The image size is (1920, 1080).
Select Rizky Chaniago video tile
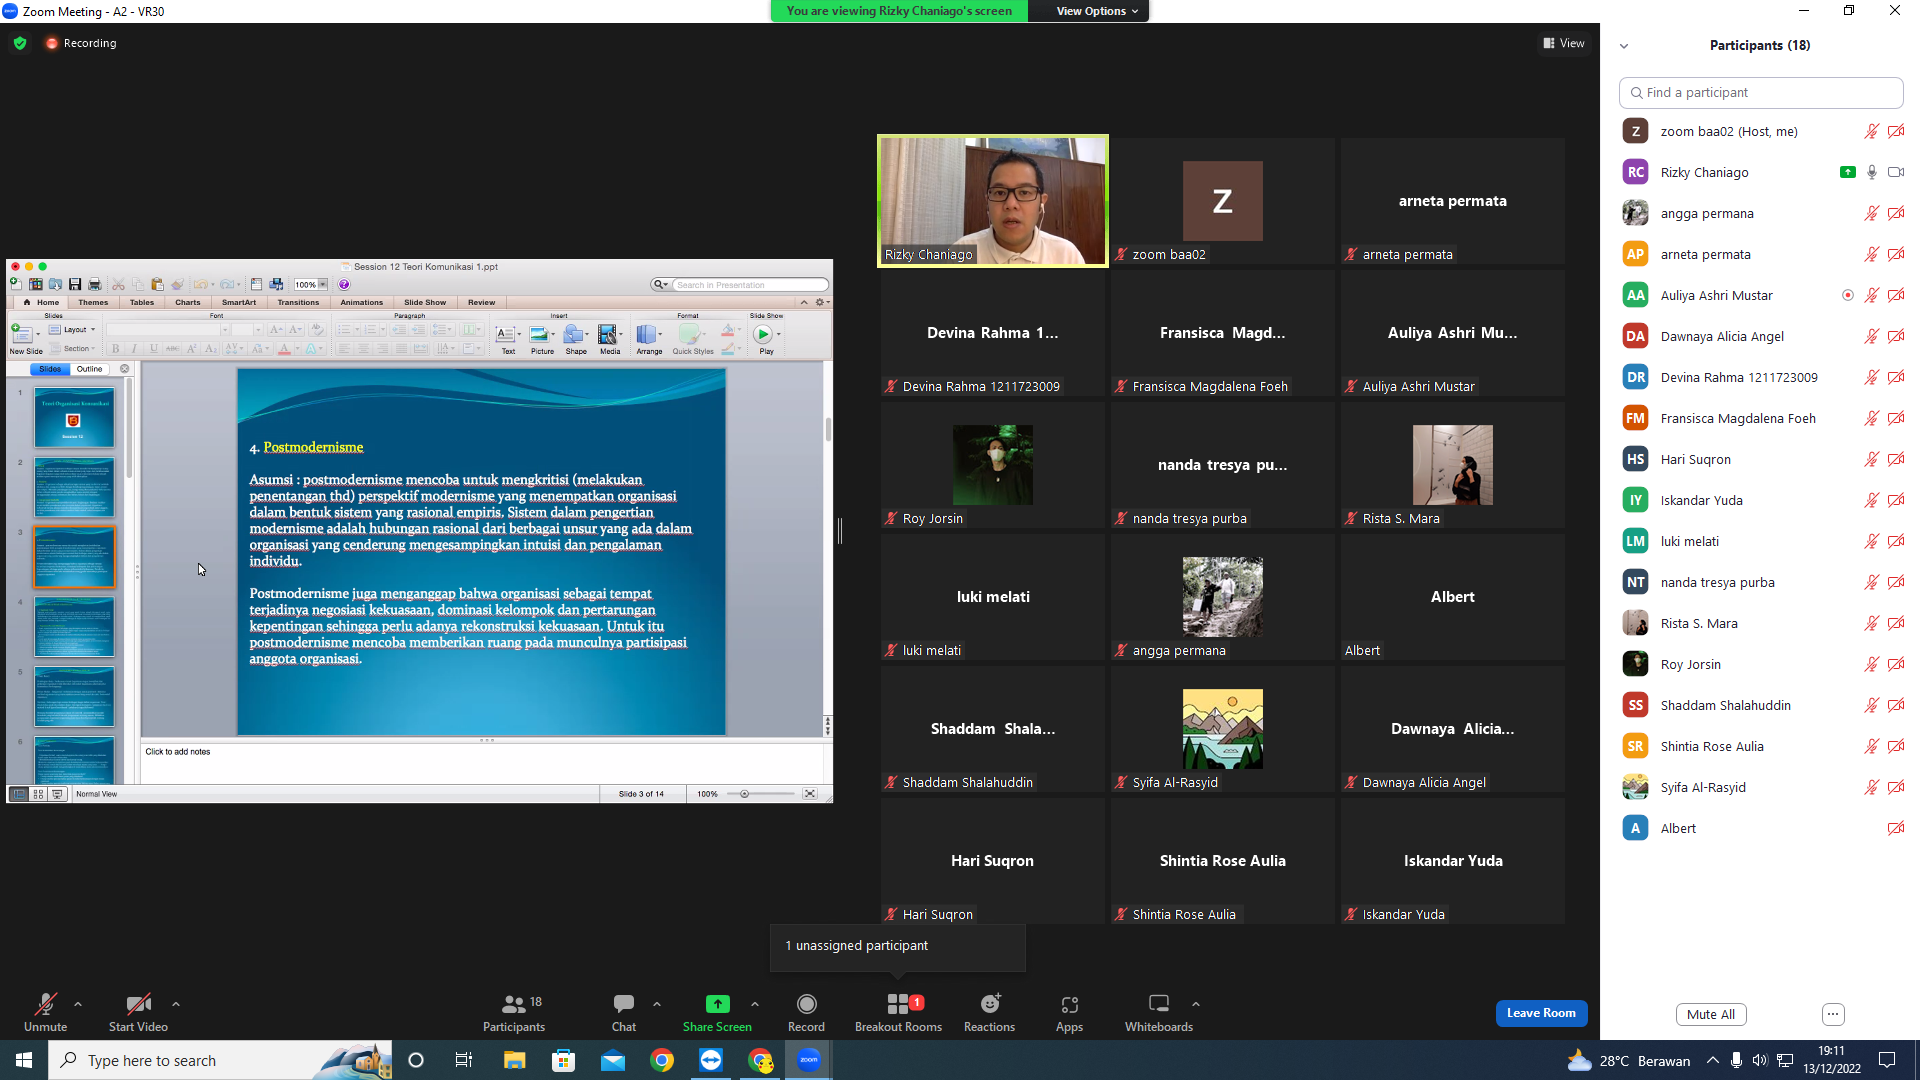coord(993,201)
